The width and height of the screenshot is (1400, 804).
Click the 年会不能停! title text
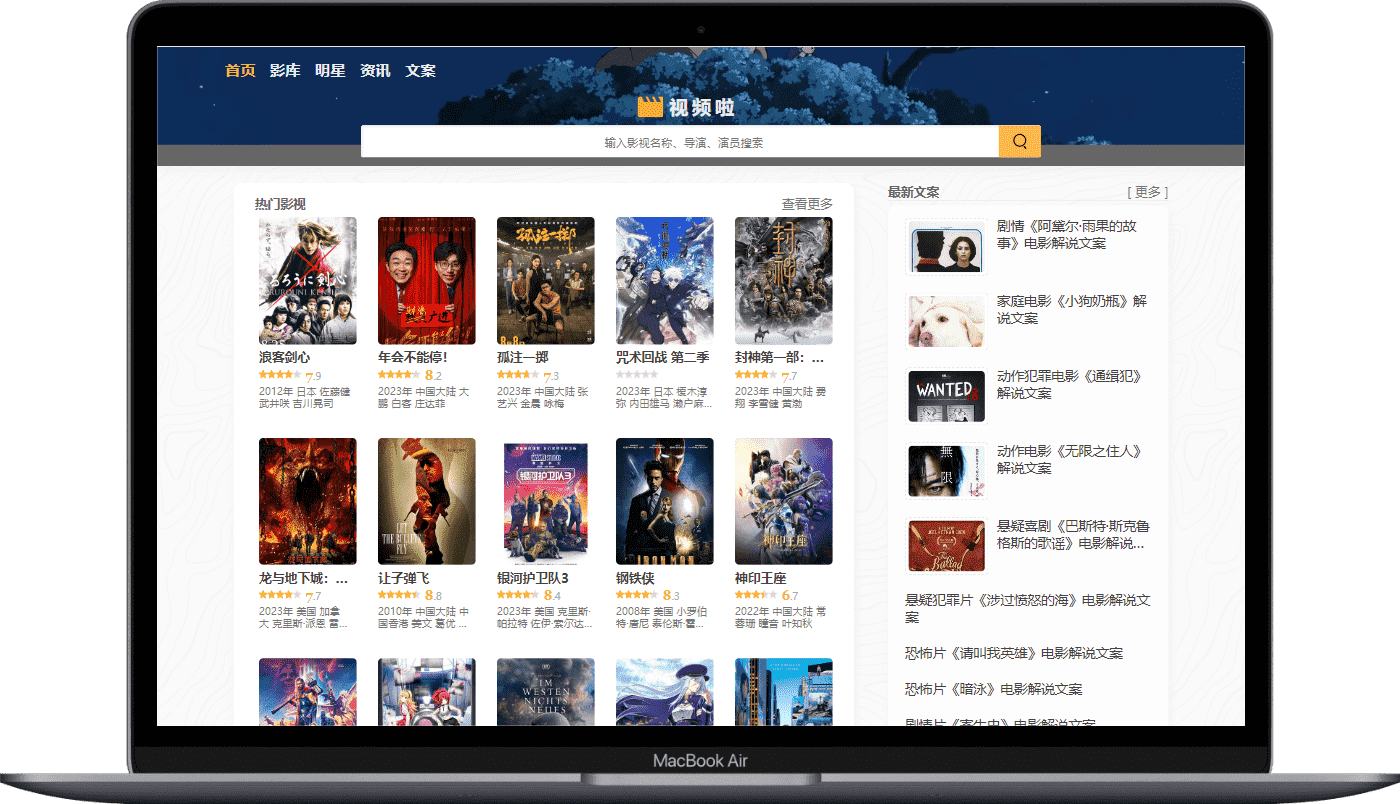coord(413,357)
